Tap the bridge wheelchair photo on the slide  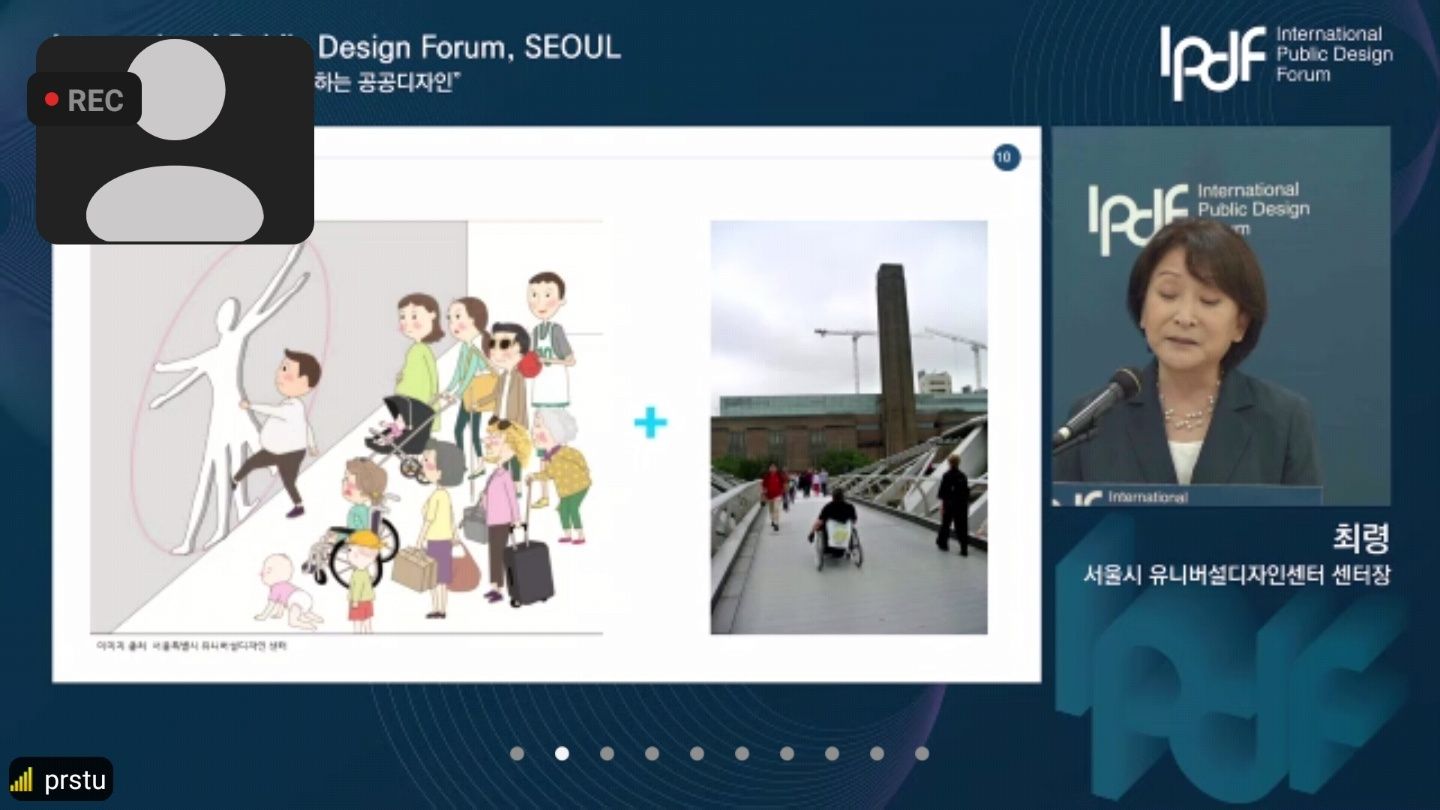point(849,427)
